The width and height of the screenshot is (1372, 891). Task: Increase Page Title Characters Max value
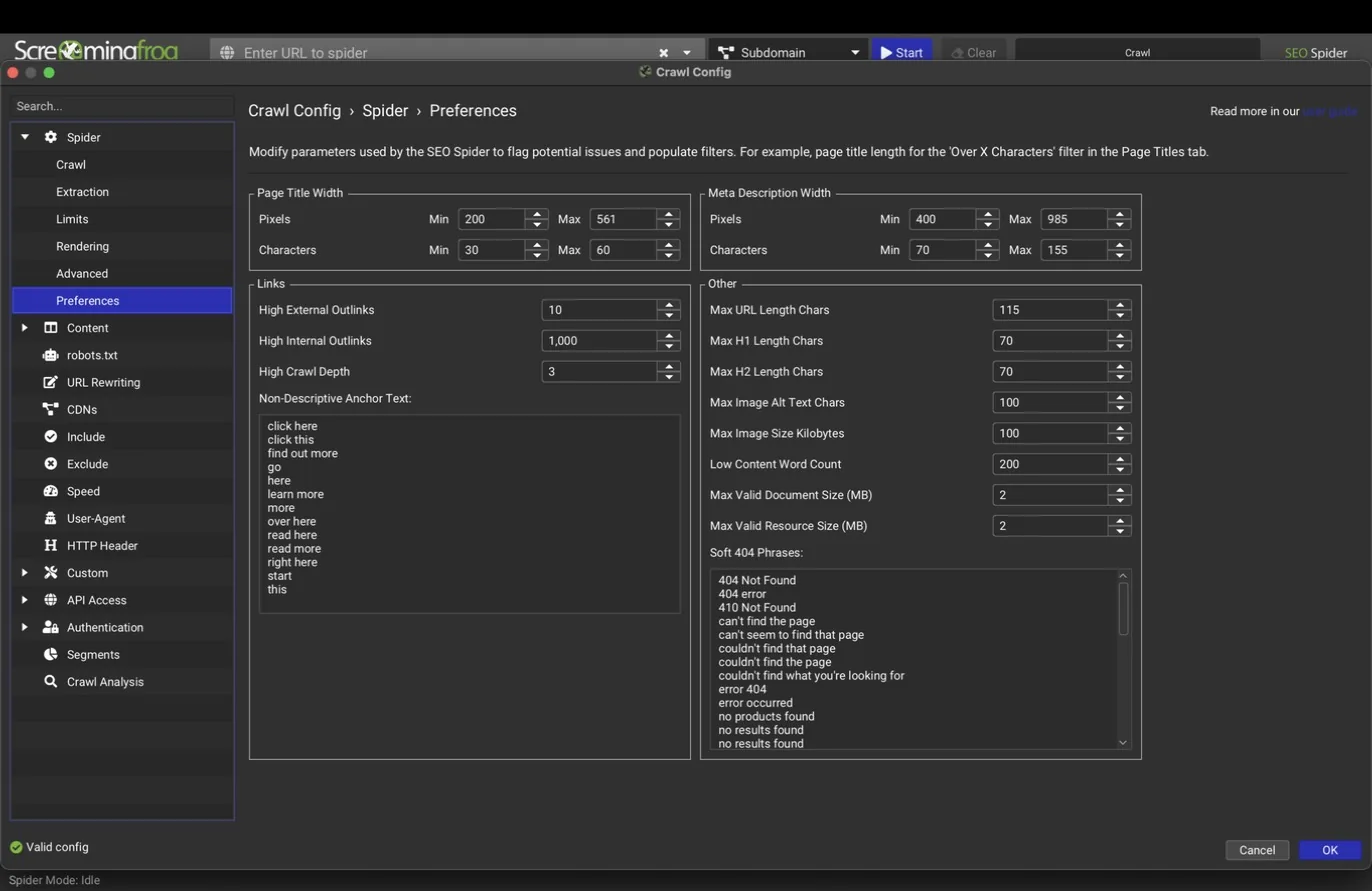669,245
